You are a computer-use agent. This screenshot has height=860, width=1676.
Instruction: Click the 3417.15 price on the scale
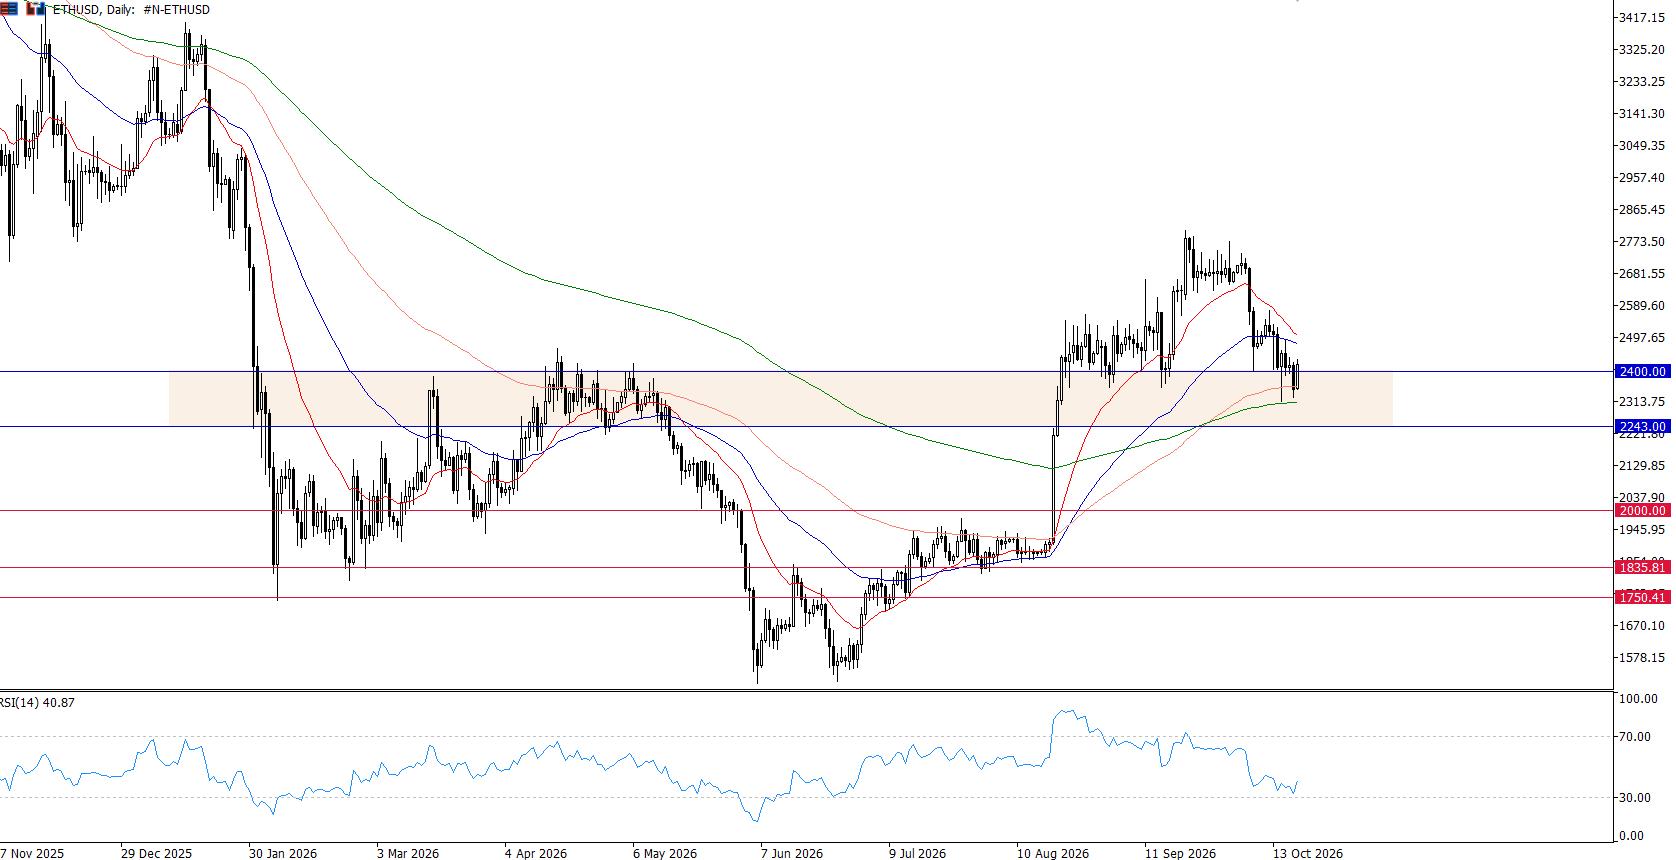point(1642,18)
